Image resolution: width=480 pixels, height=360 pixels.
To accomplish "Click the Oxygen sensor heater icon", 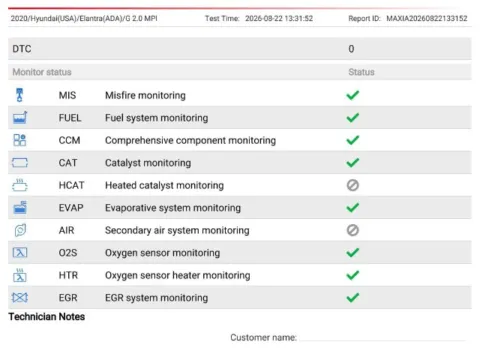I will (20, 275).
